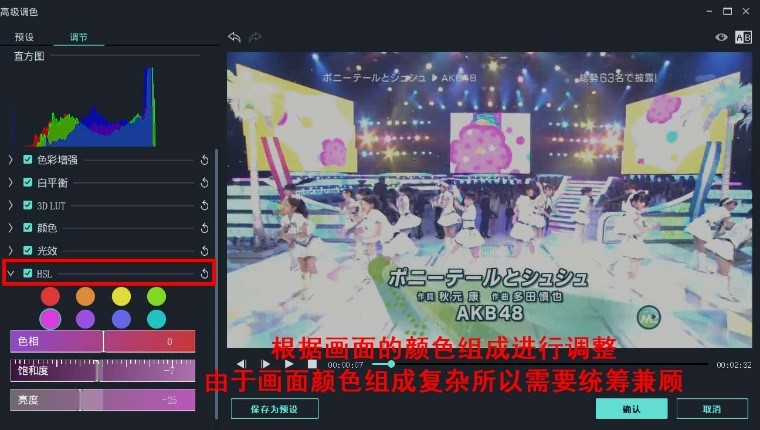Reset 色彩增强 settings
Image resolution: width=760 pixels, height=430 pixels.
(x=205, y=160)
